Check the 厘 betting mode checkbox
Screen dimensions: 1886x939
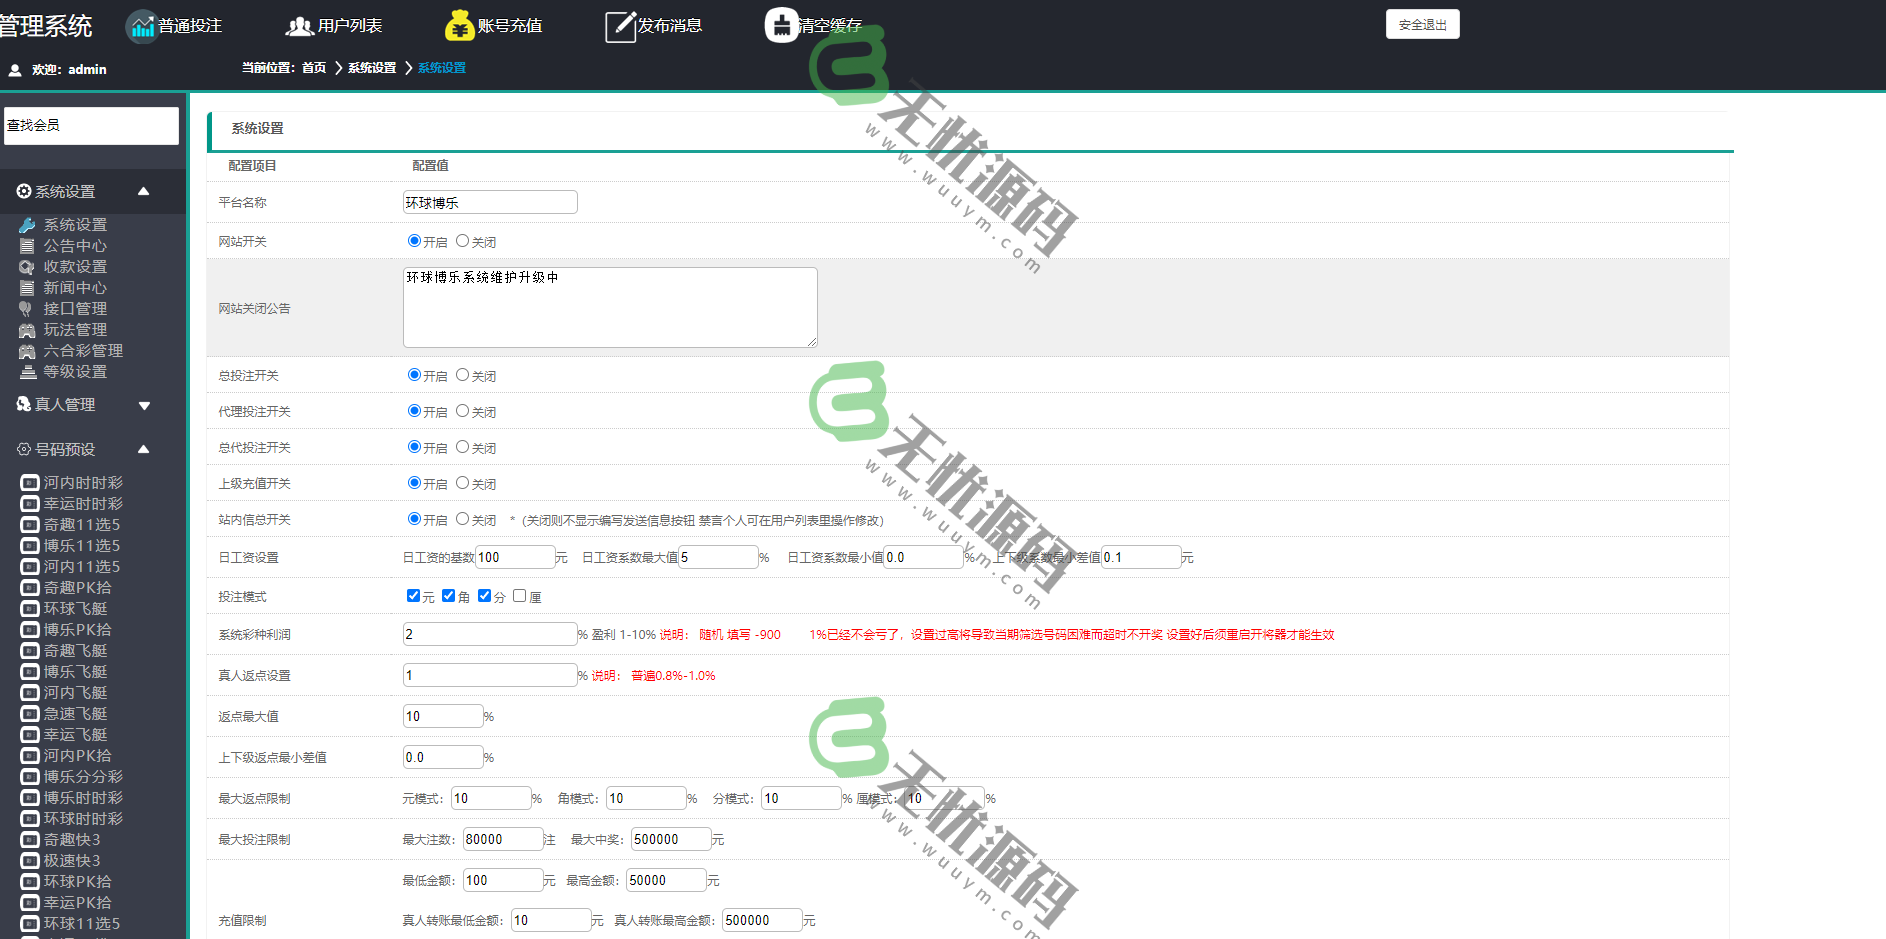pyautogui.click(x=519, y=595)
